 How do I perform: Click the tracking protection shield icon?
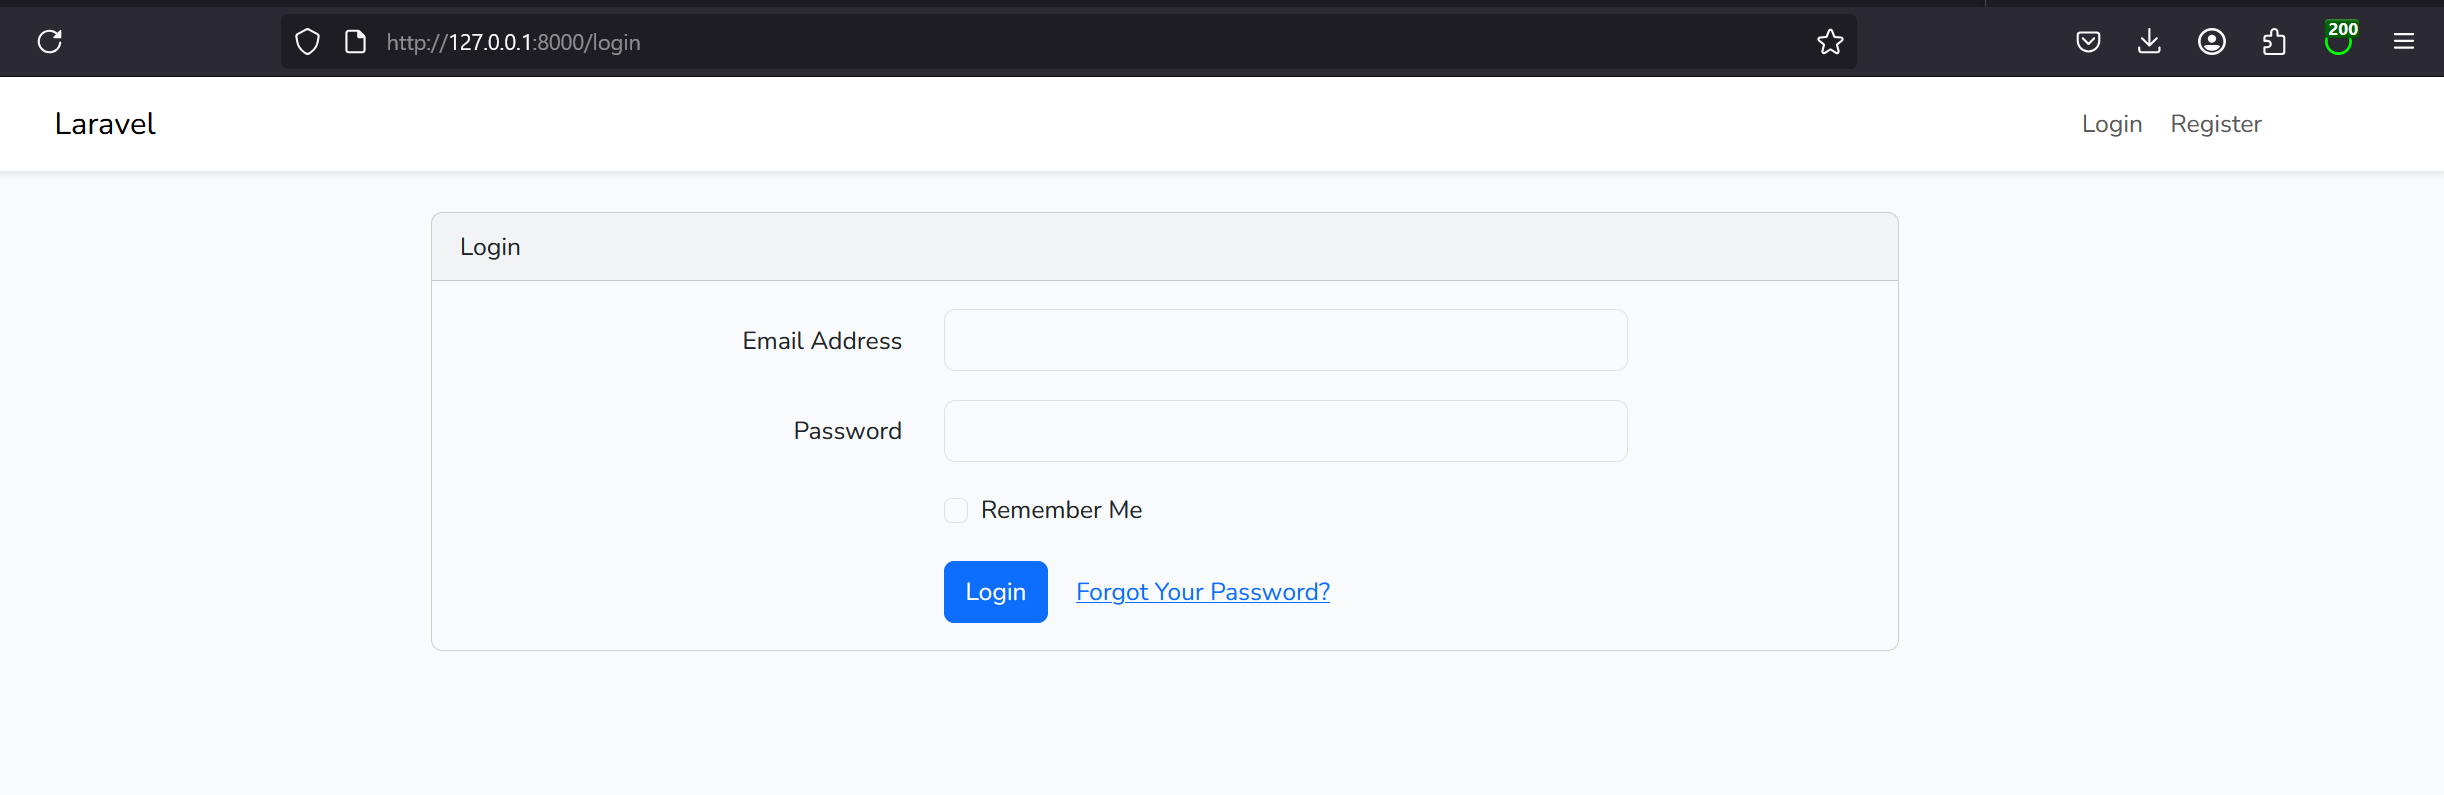(x=307, y=42)
